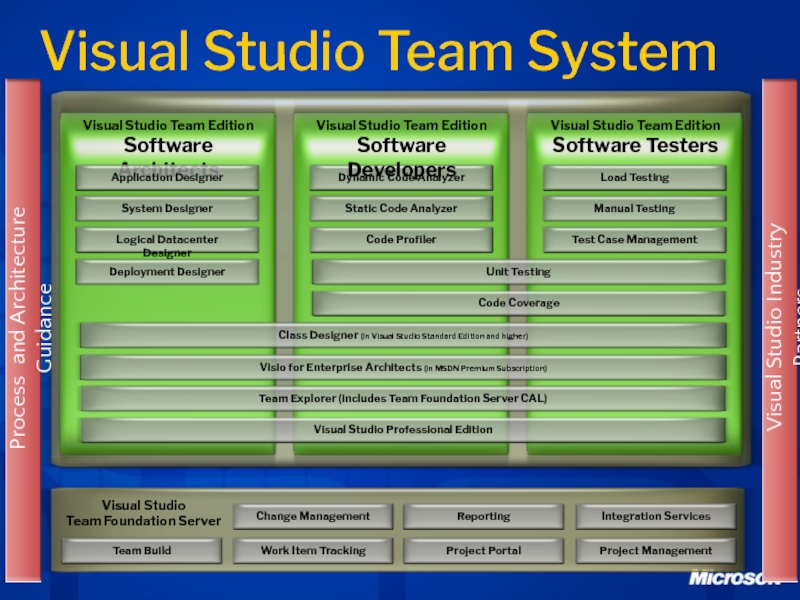Click the Code Coverage bar
The image size is (800, 600).
(518, 303)
